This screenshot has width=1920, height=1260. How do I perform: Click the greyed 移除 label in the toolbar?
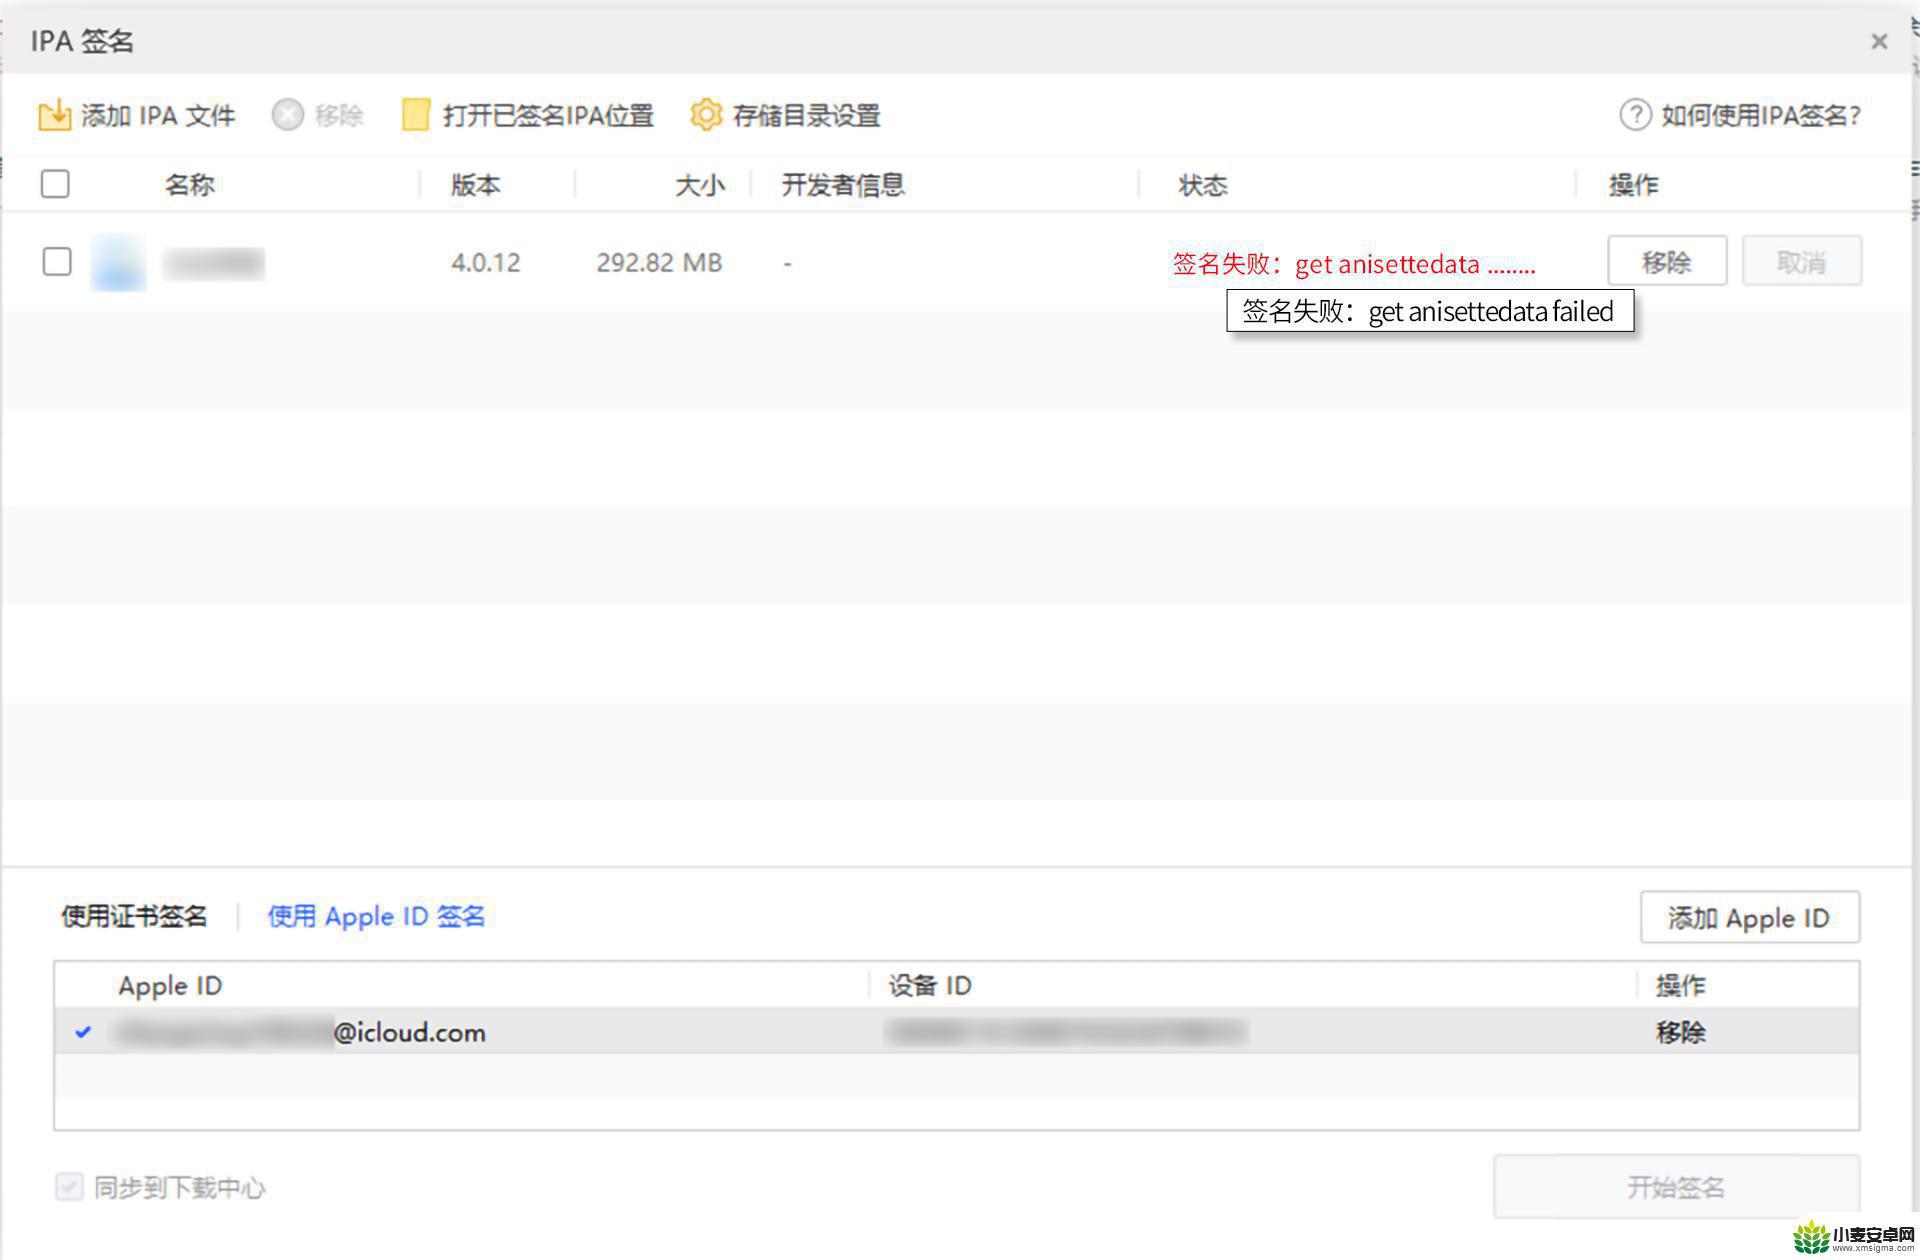339,116
